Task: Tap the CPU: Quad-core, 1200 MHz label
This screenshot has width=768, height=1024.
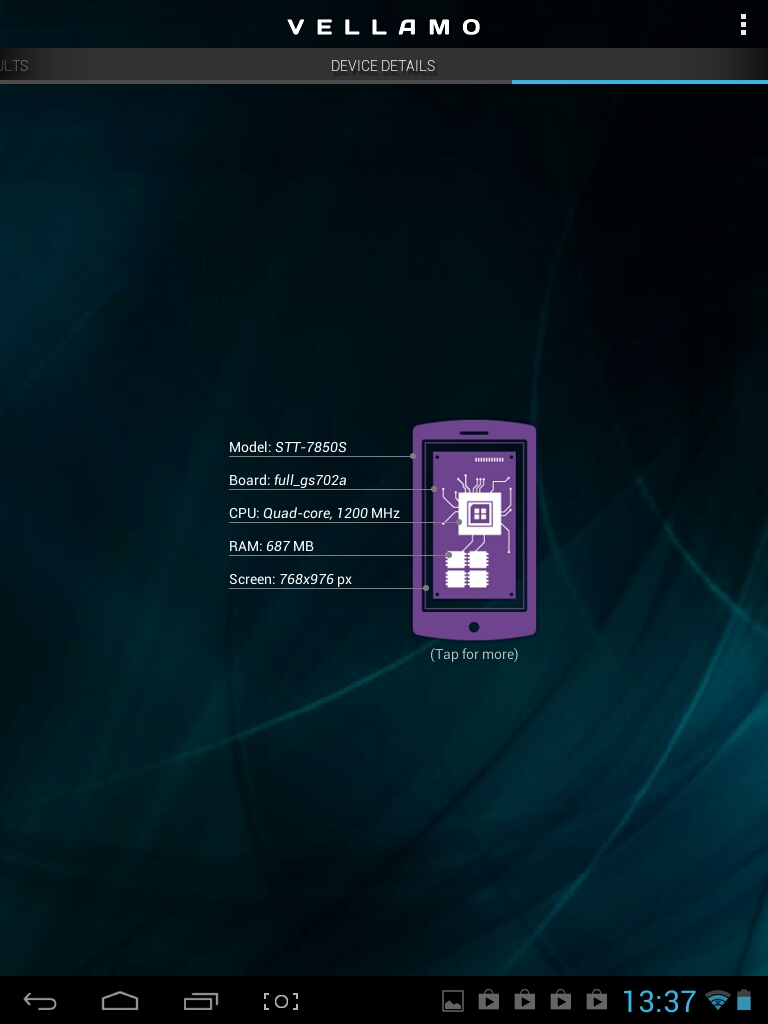Action: (x=314, y=514)
